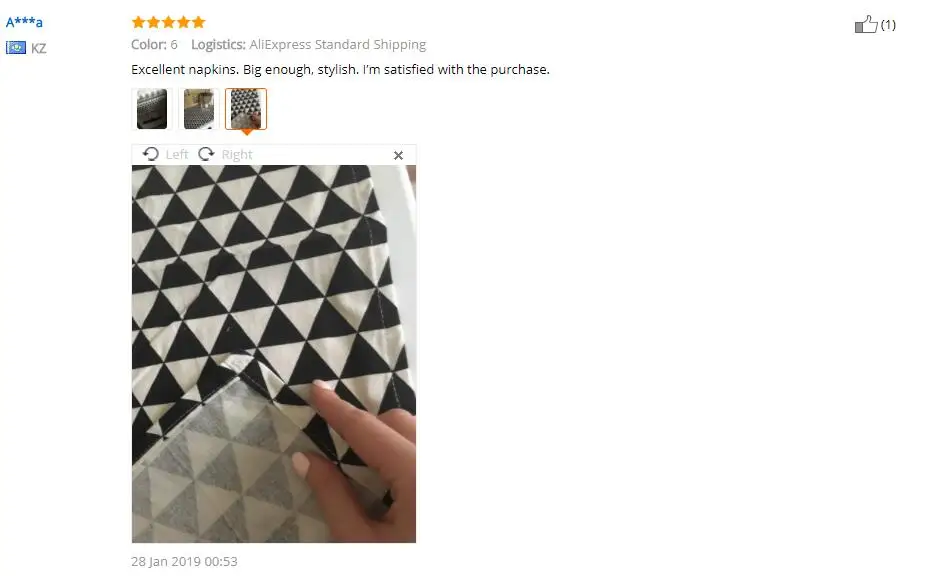Click the helpful count (1)
This screenshot has height=576, width=925.
coord(888,25)
